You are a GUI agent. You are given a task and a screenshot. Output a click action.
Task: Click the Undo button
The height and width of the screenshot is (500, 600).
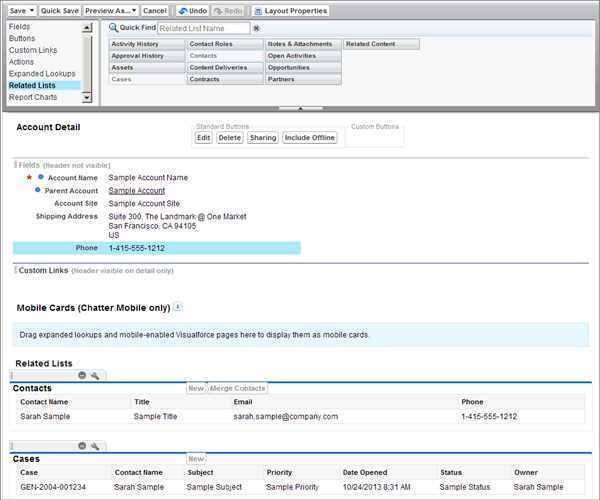pos(192,10)
